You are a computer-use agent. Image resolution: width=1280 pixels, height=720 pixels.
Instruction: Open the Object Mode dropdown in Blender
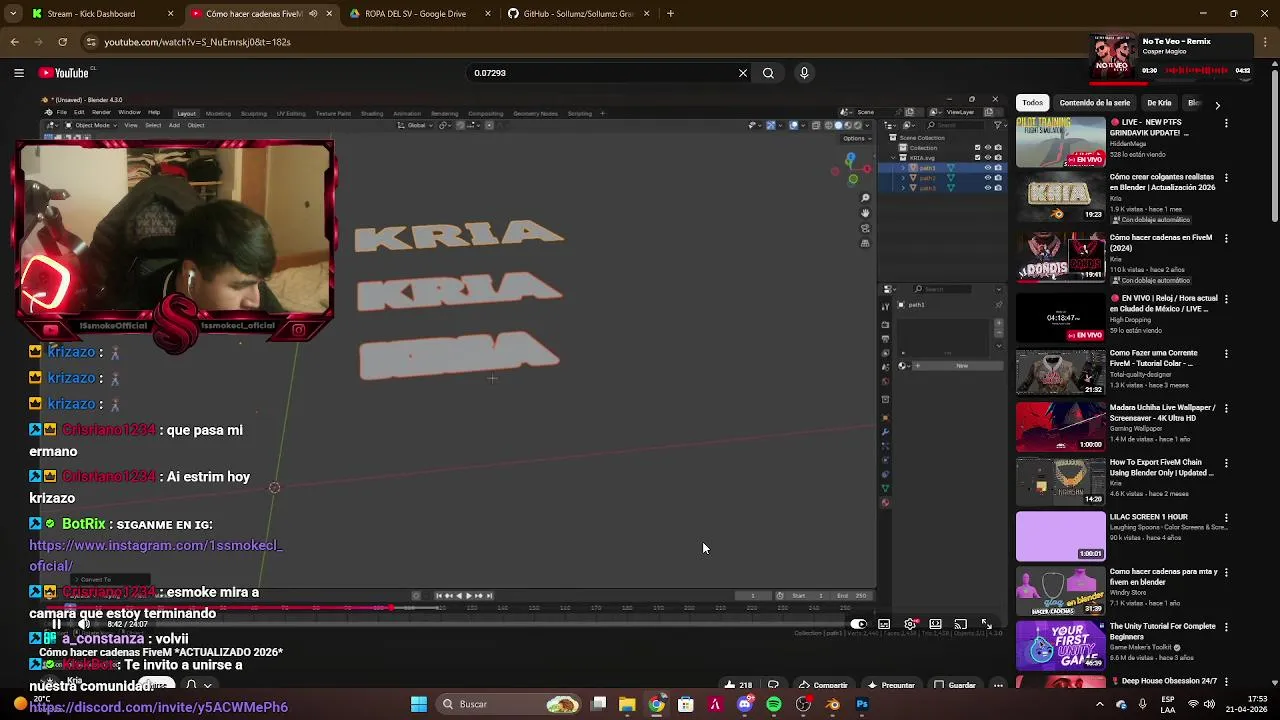(x=92, y=125)
